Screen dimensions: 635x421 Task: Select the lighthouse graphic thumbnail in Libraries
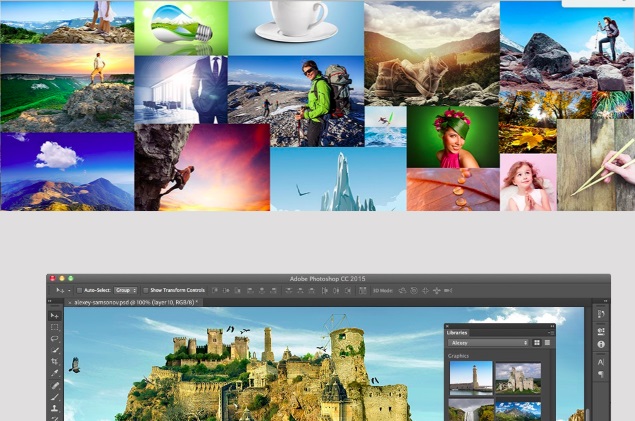point(470,376)
